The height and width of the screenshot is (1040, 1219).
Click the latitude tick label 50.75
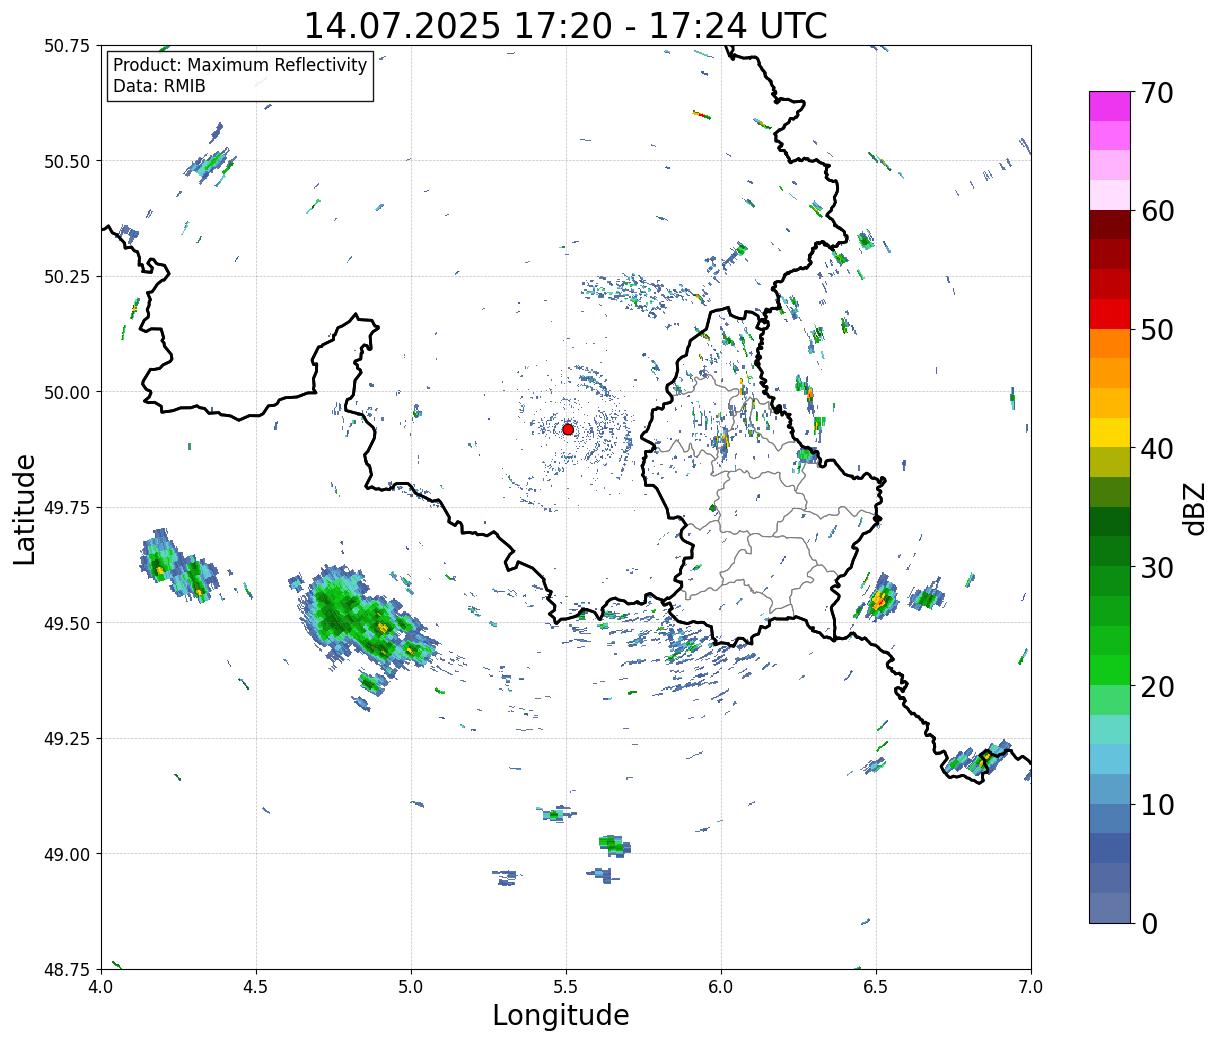pyautogui.click(x=67, y=46)
